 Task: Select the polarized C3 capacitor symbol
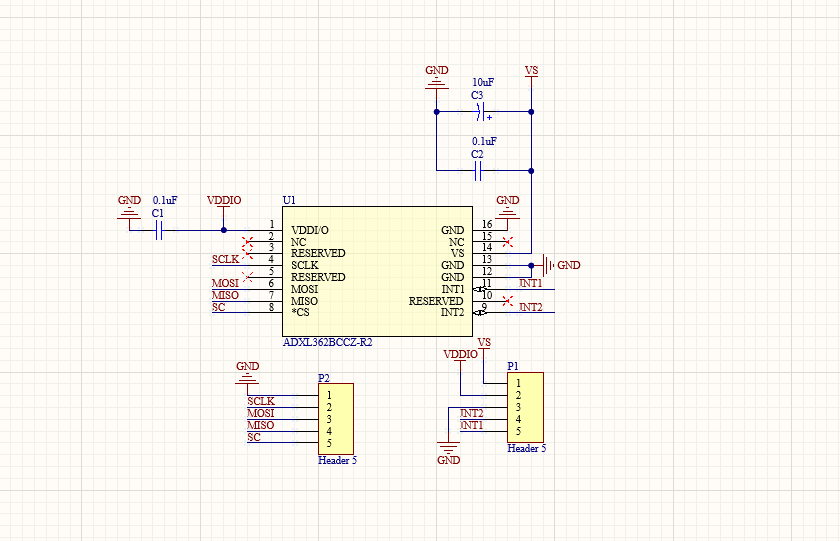pos(480,112)
